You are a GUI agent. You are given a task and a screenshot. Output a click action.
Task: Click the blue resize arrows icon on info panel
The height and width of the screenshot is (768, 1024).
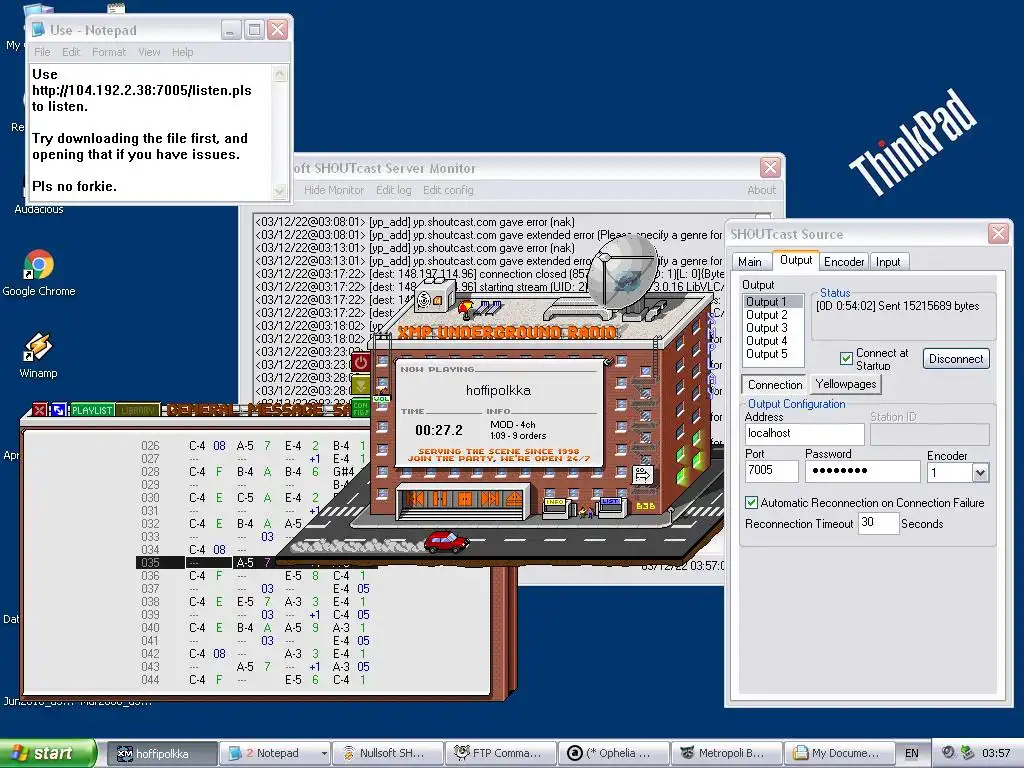click(58, 409)
